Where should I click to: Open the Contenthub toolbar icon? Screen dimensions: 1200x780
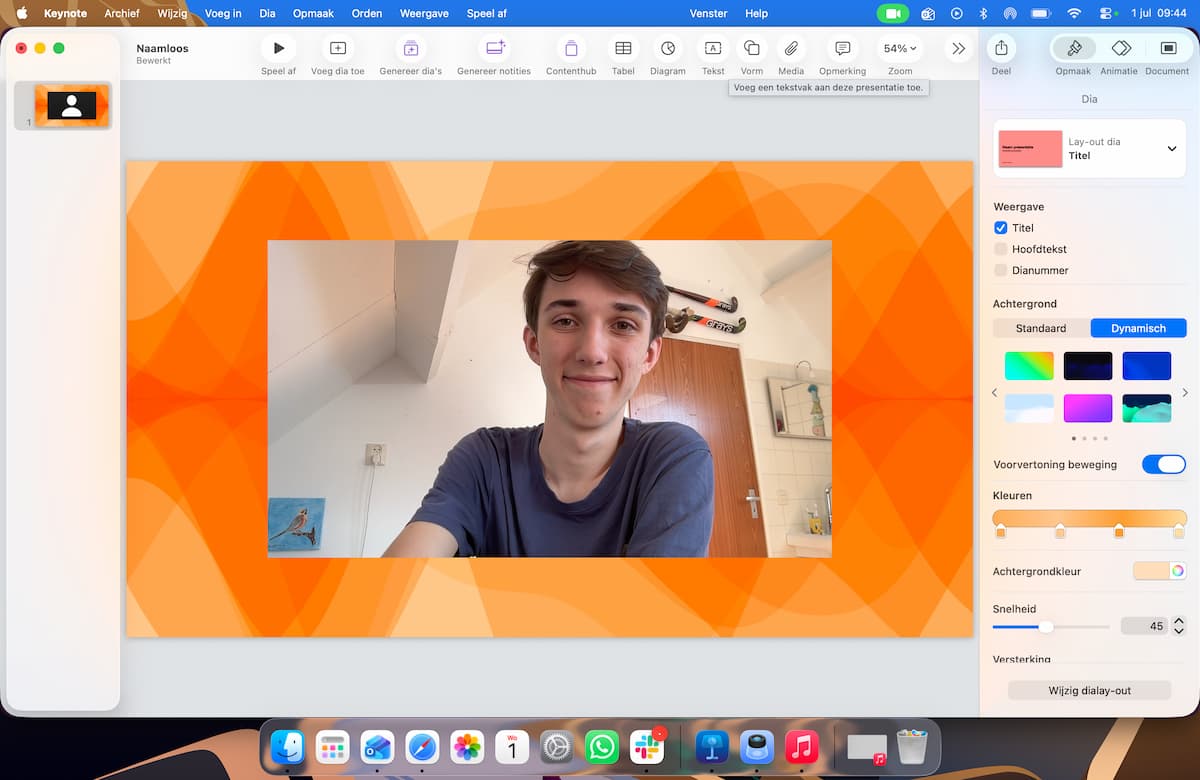coord(571,48)
